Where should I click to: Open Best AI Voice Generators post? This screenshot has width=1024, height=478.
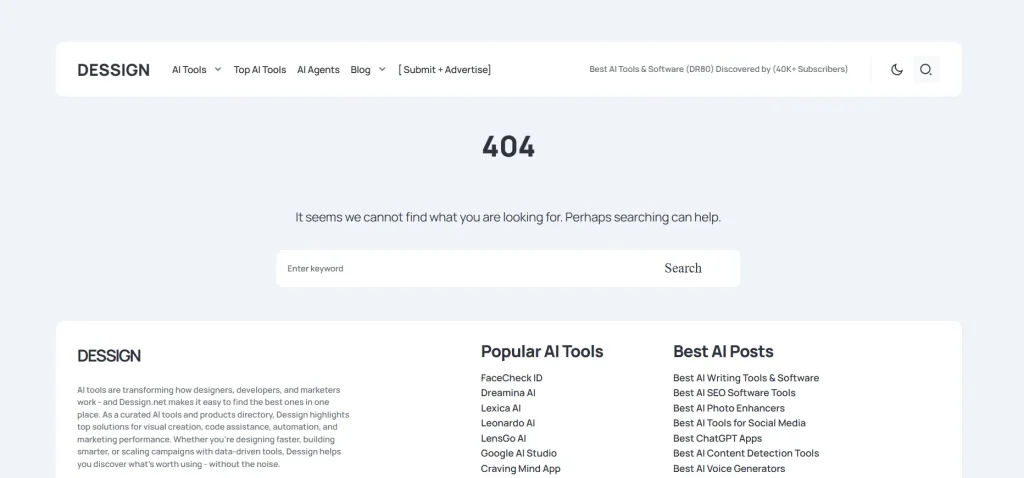[x=729, y=468]
